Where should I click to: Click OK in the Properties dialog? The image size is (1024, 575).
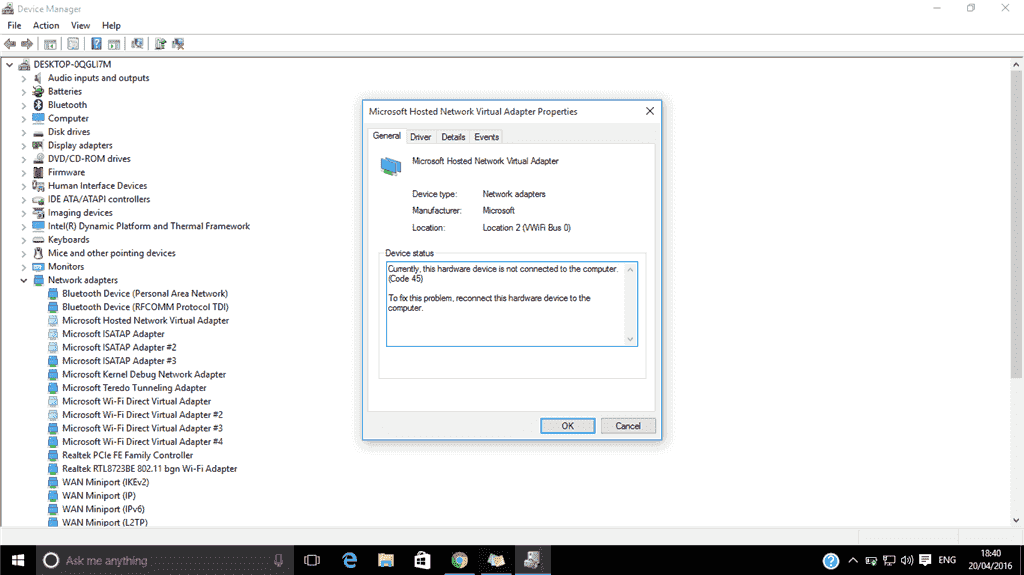(568, 426)
